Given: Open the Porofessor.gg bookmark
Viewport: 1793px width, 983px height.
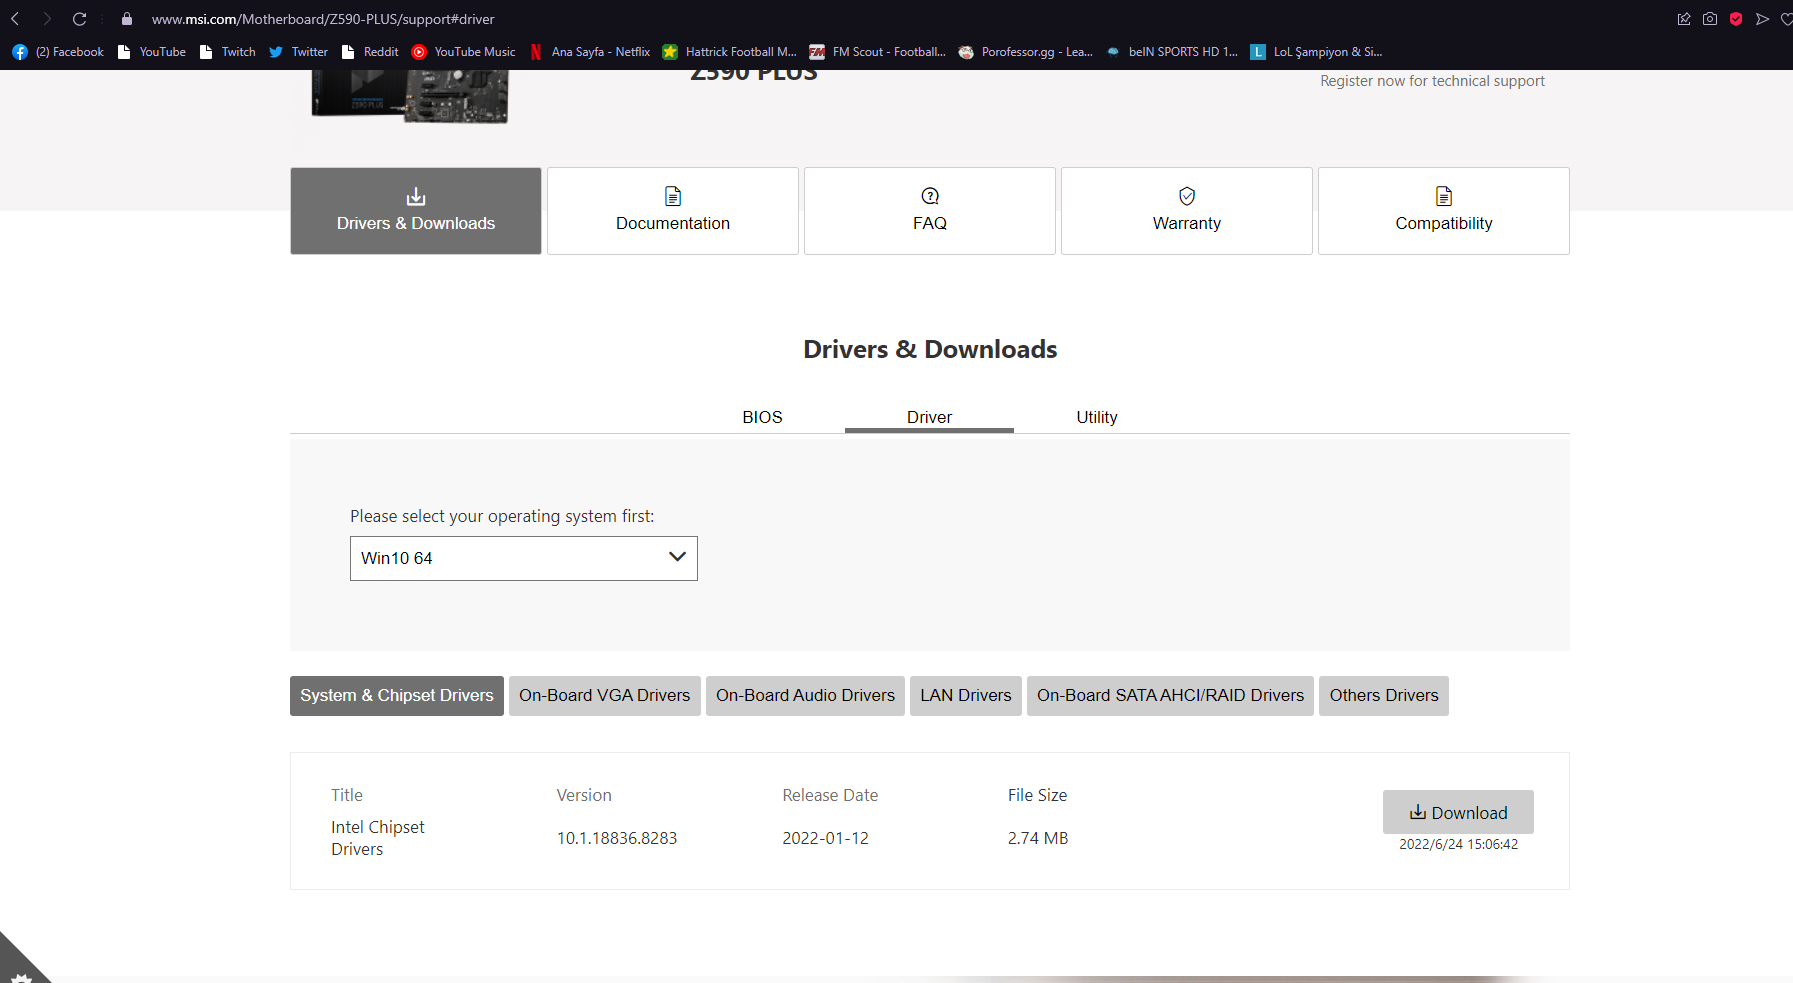Looking at the screenshot, I should [1026, 52].
